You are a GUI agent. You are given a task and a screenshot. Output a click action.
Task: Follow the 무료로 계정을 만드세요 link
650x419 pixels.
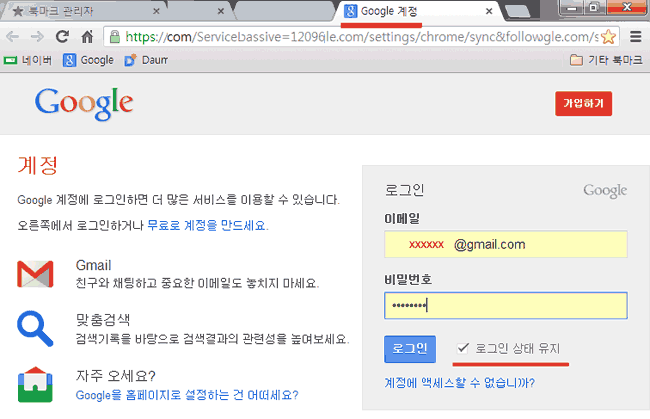point(208,225)
